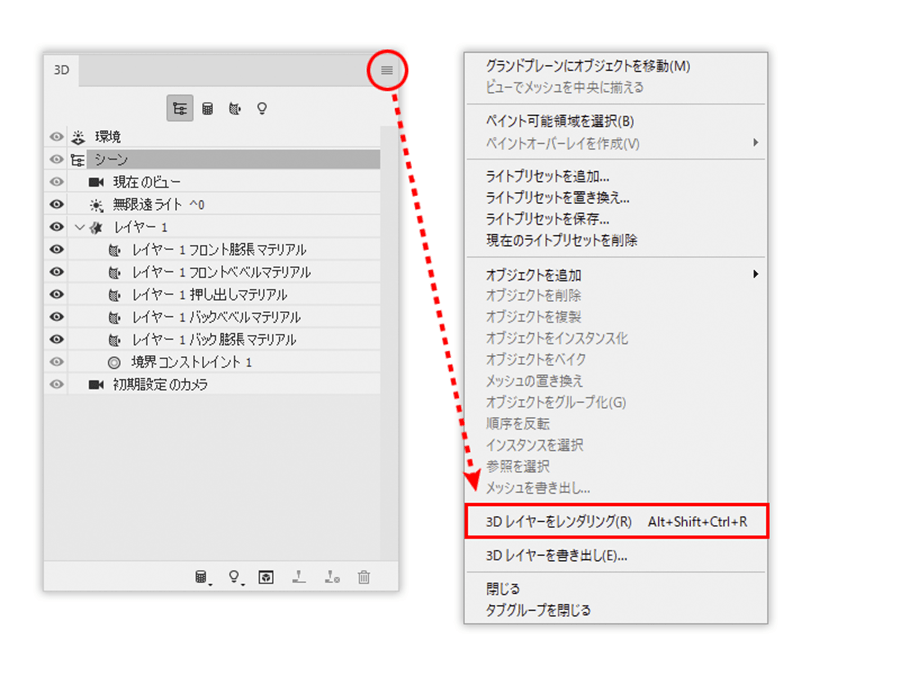Click the move to ground plane icon
Image resolution: width=900 pixels, height=675 pixels.
coord(298,577)
